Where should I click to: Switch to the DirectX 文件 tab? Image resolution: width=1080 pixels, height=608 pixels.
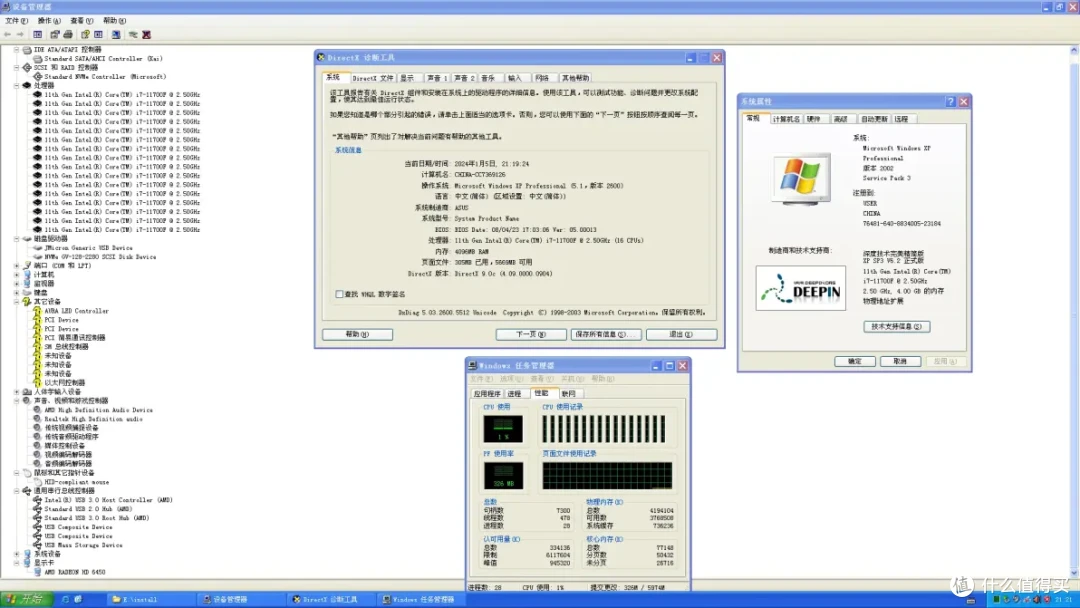(373, 78)
